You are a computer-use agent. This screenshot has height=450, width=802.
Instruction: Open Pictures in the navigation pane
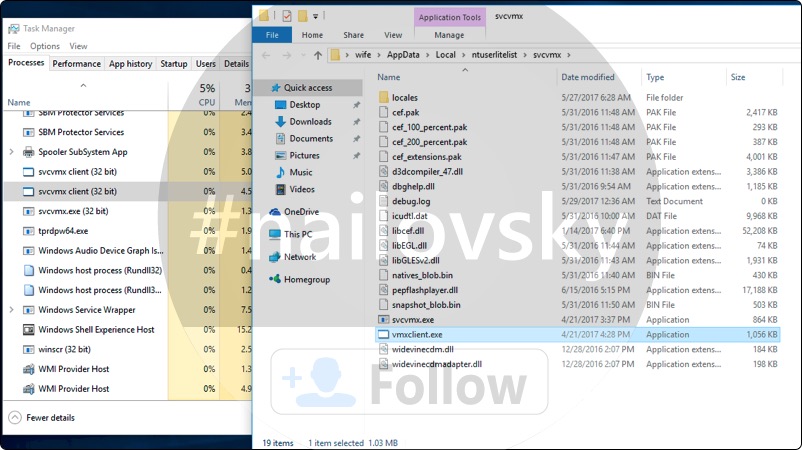tap(304, 155)
